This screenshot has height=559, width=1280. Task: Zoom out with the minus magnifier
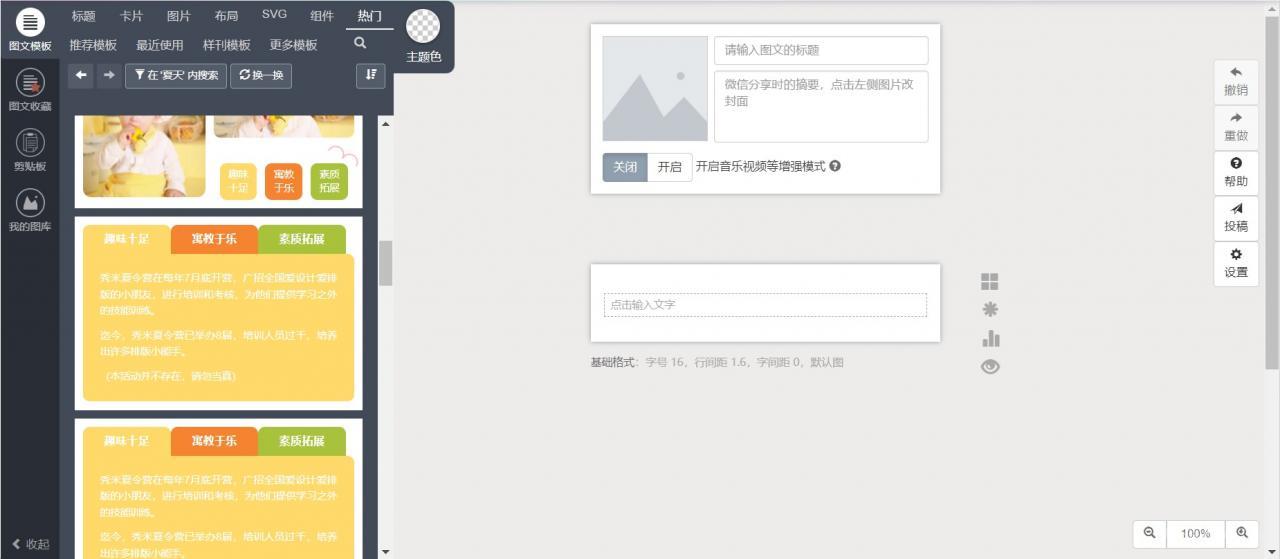(x=1149, y=533)
